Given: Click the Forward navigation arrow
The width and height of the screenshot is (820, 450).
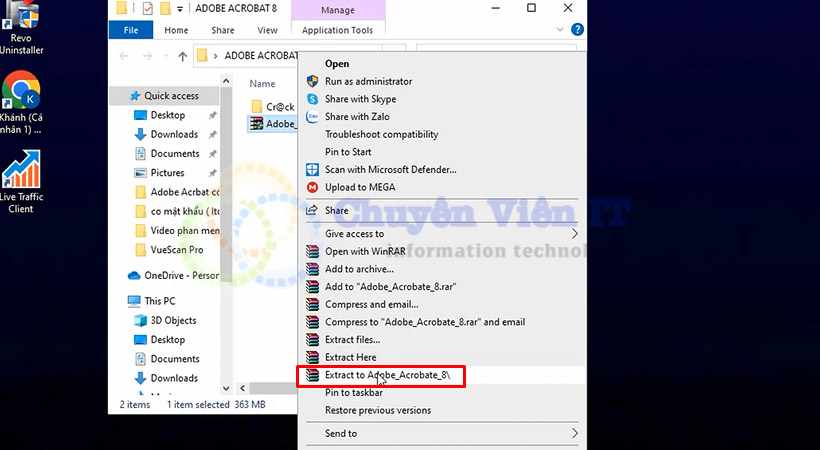Looking at the screenshot, I should click(147, 56).
